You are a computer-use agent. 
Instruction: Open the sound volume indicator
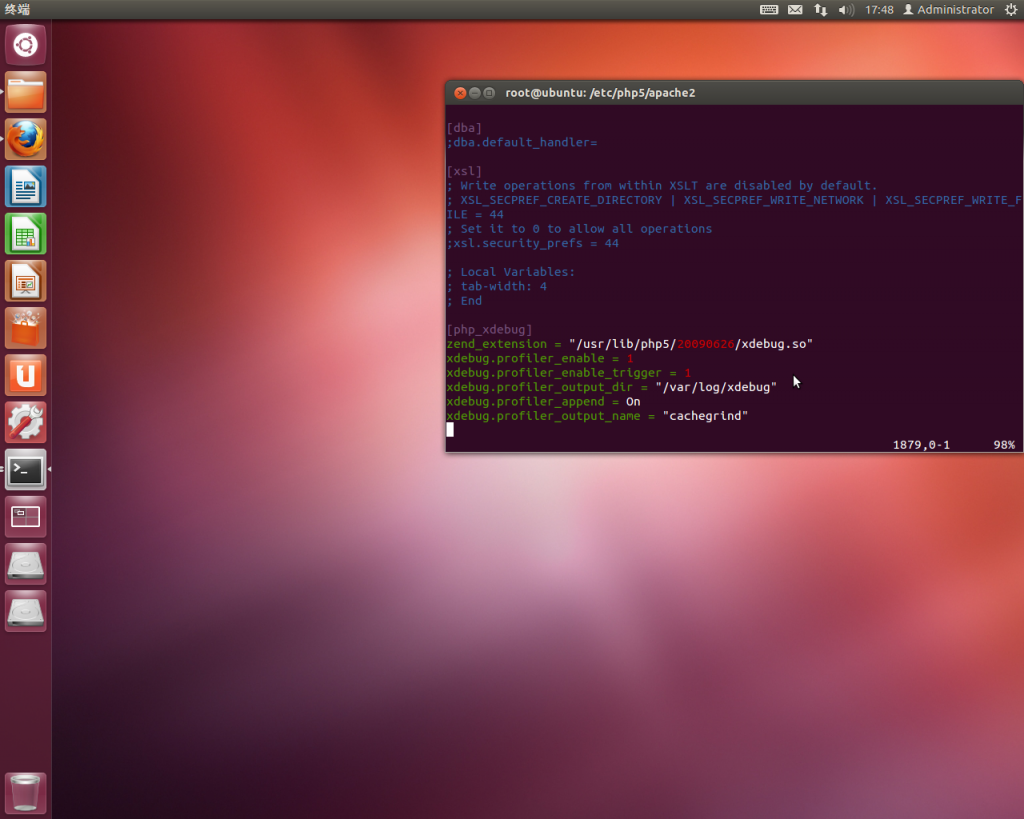click(x=846, y=10)
